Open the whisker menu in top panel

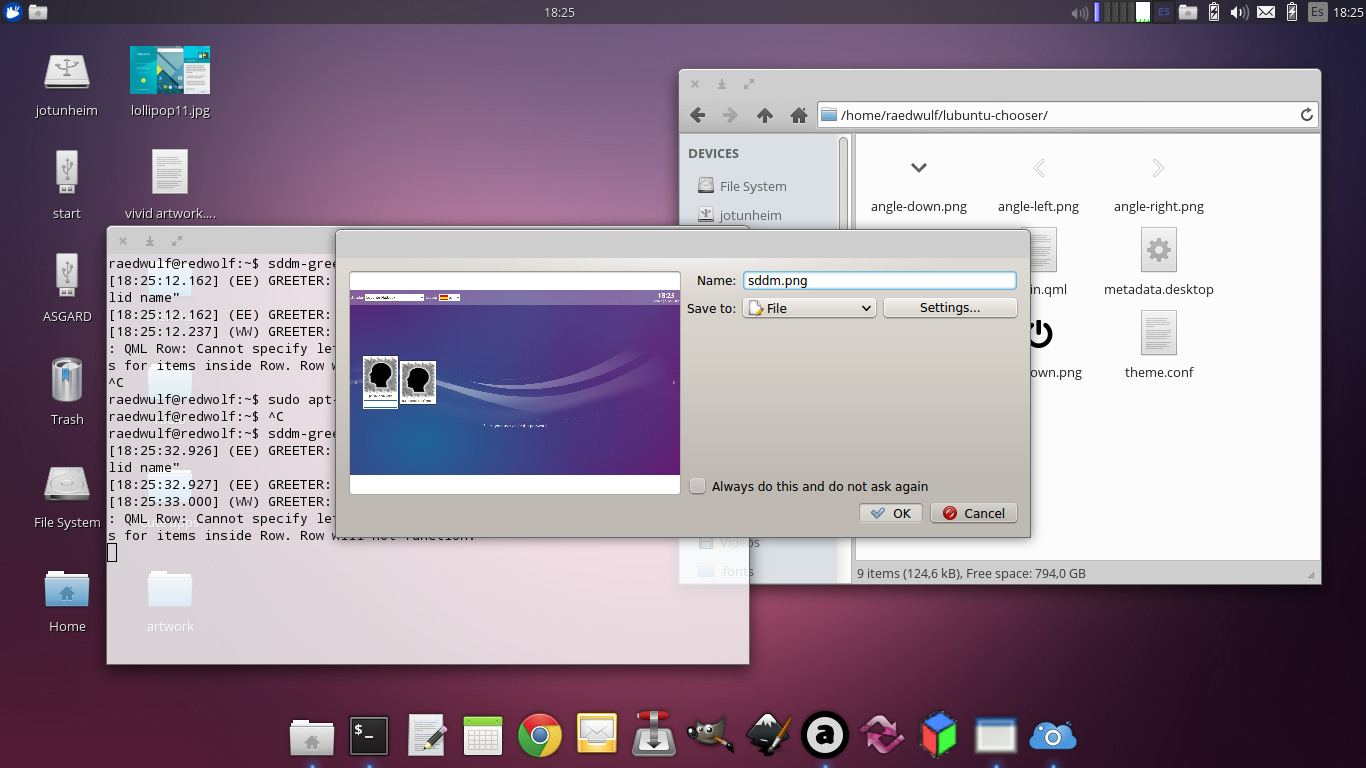pos(13,12)
